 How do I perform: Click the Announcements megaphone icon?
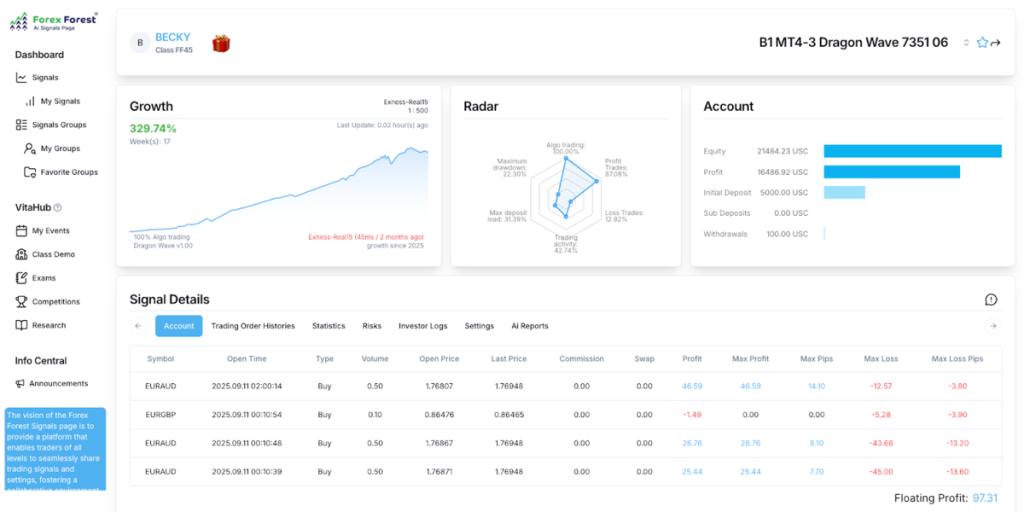point(21,384)
